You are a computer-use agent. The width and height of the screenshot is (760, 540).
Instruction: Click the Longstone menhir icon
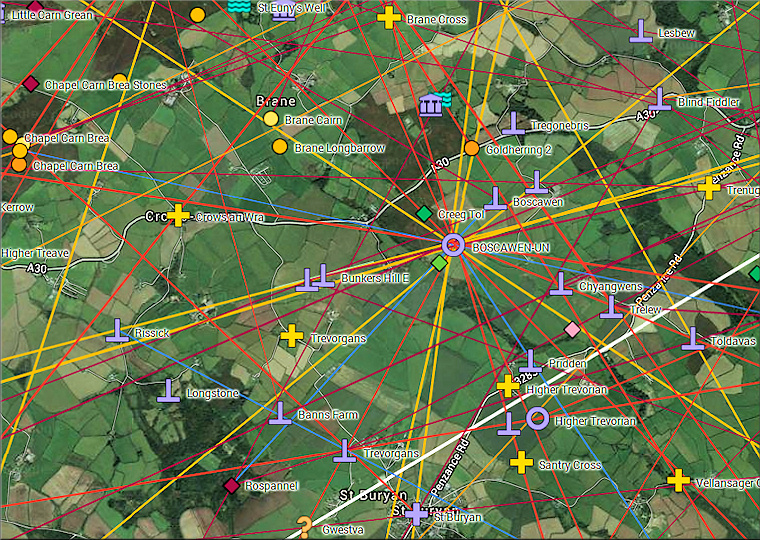click(168, 391)
